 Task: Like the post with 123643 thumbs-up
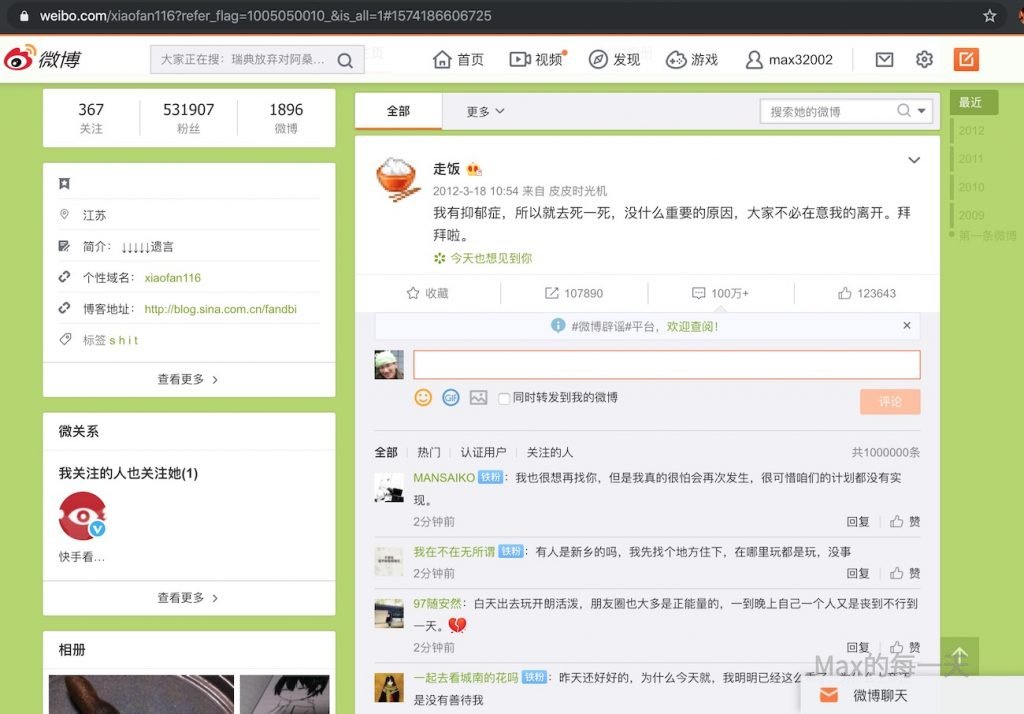pos(866,293)
